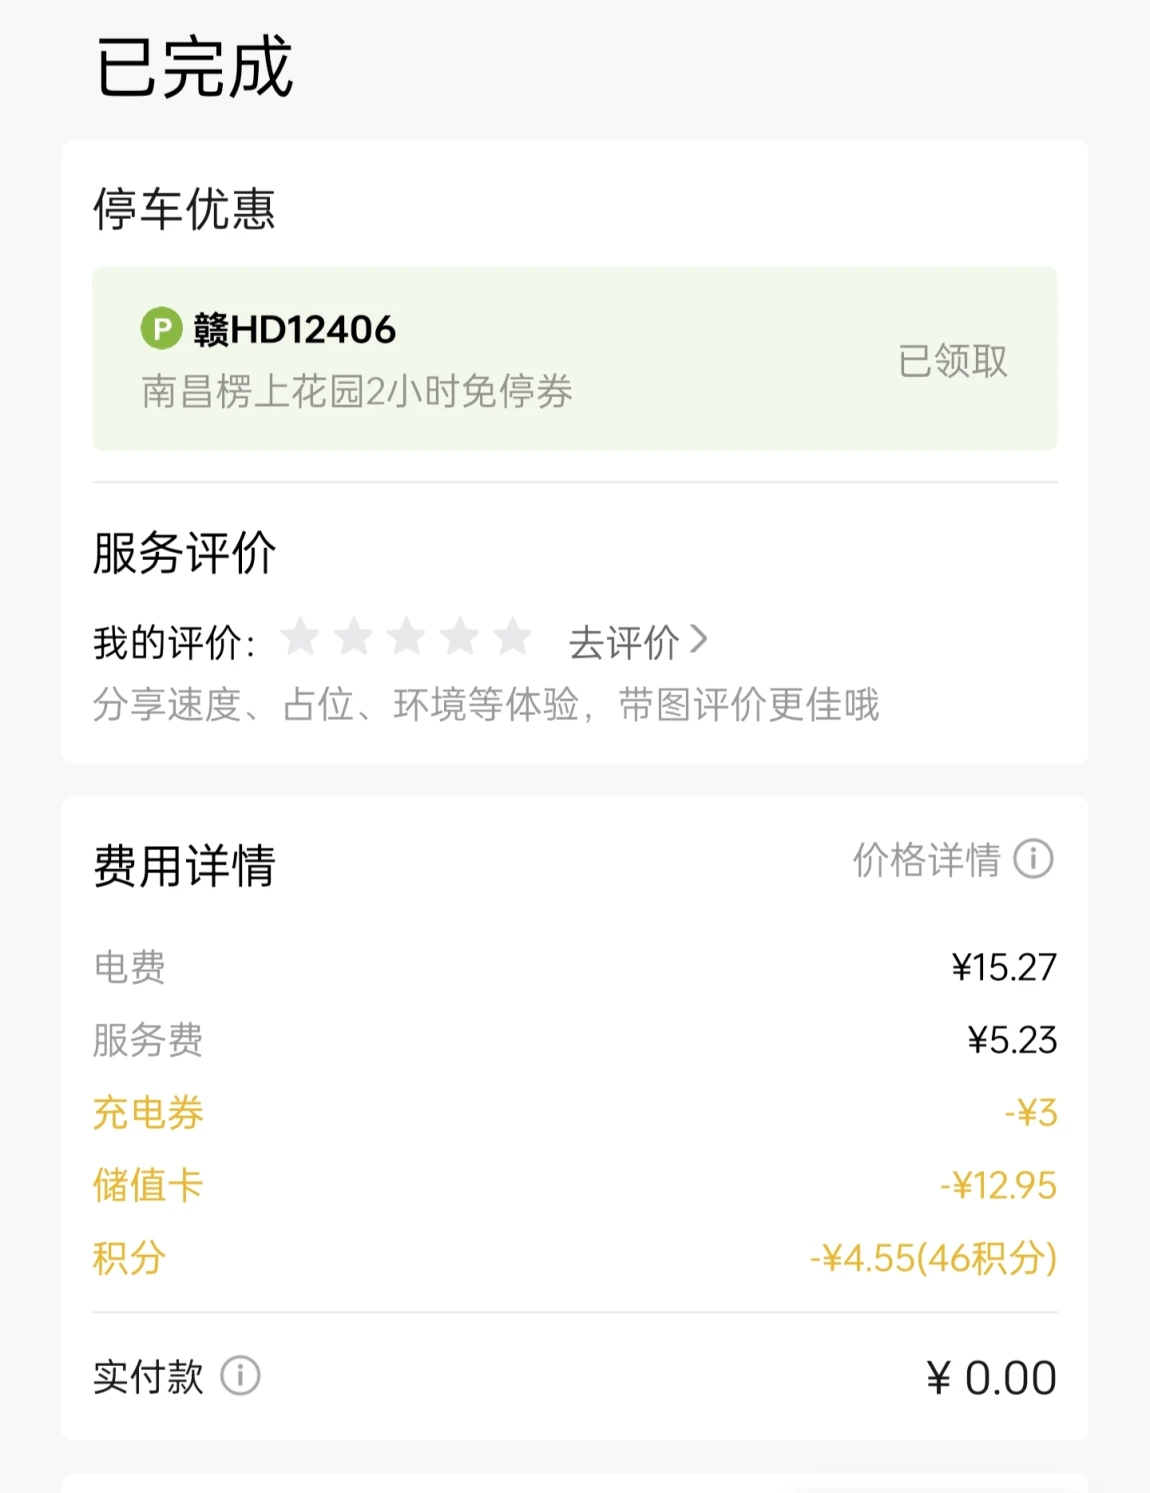1150x1493 pixels.
Task: Rate one star in 我的评价
Action: [300, 637]
